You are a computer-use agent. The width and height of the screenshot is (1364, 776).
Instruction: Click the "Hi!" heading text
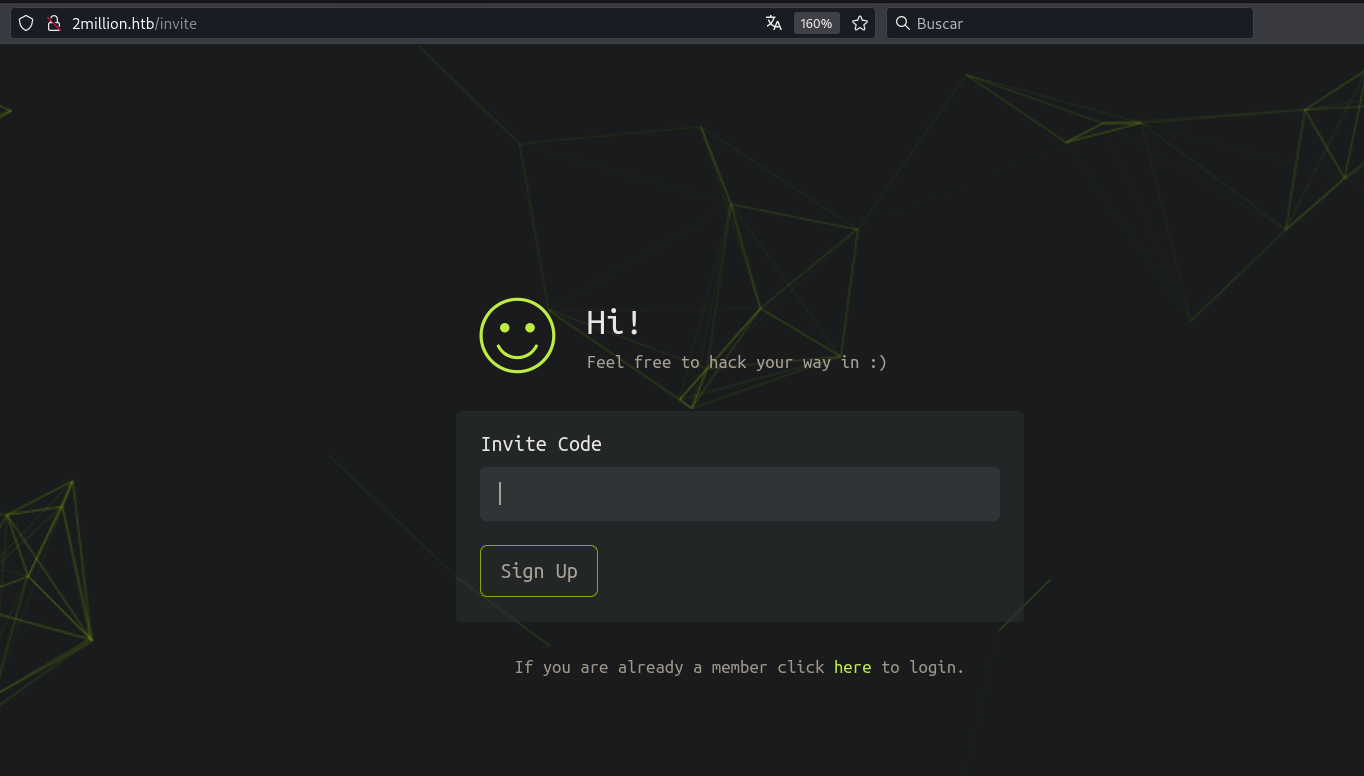pyautogui.click(x=613, y=322)
